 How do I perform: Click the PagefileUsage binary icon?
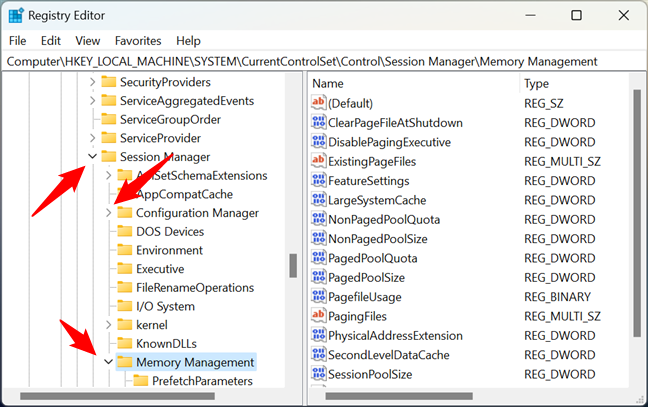pos(318,297)
